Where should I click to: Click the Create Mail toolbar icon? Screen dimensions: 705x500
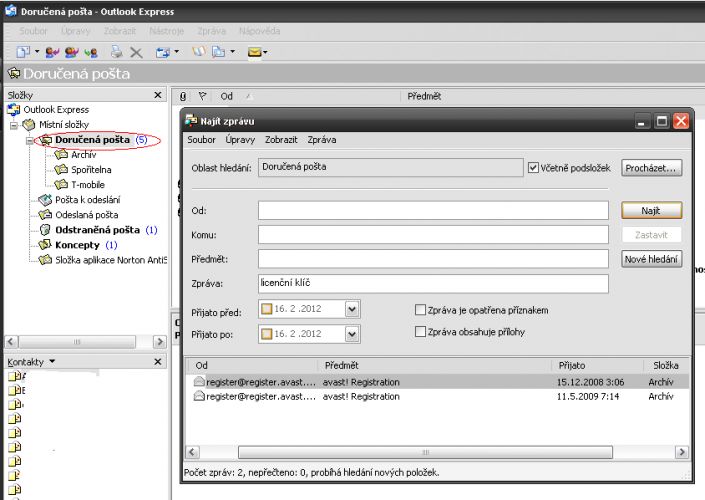click(23, 52)
